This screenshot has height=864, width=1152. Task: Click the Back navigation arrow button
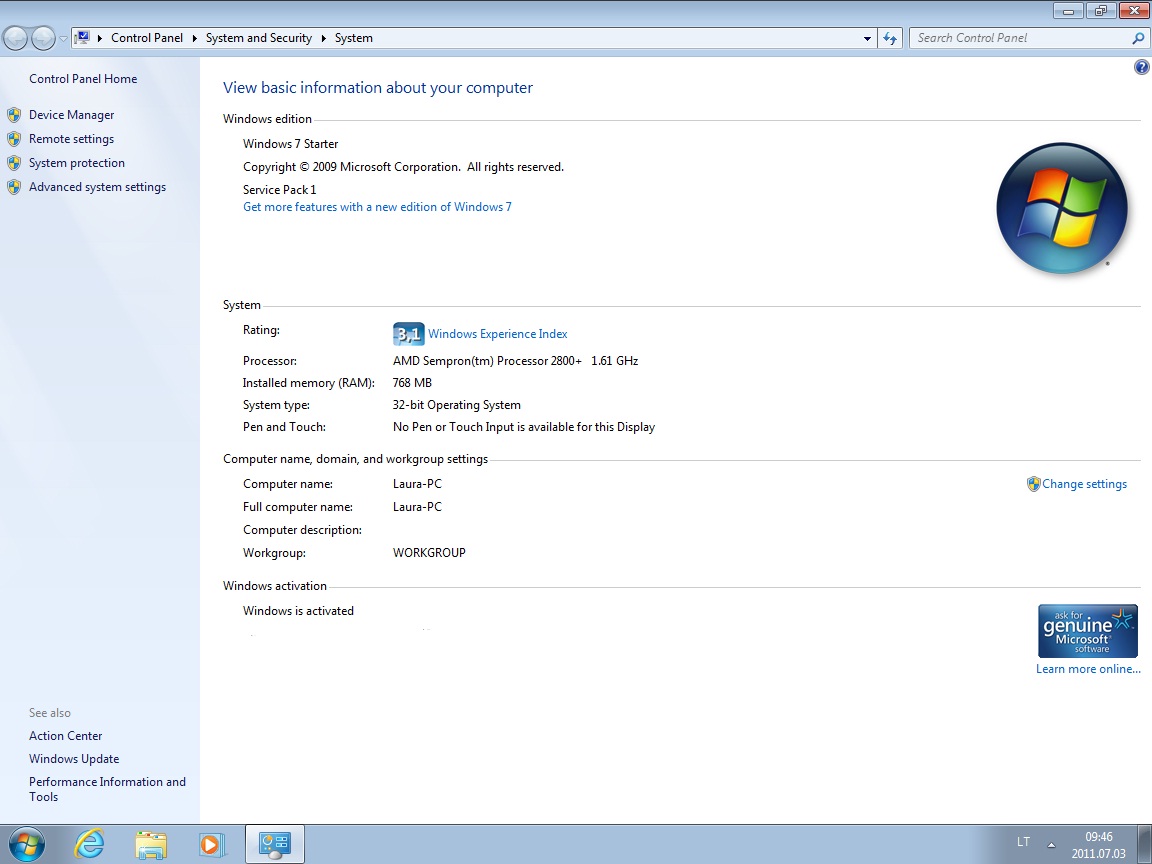coord(15,38)
